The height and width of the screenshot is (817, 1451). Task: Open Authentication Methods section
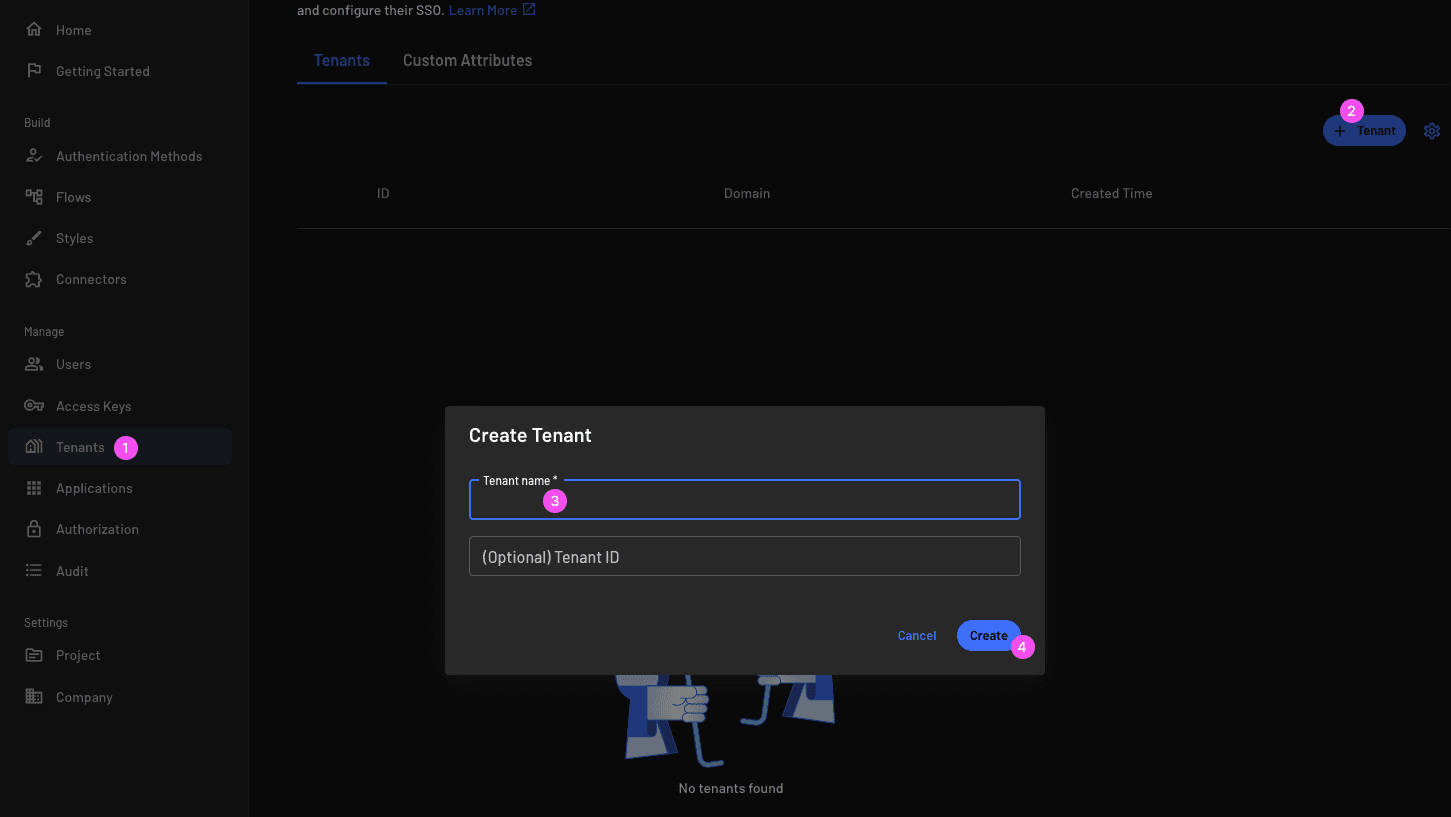click(x=128, y=155)
